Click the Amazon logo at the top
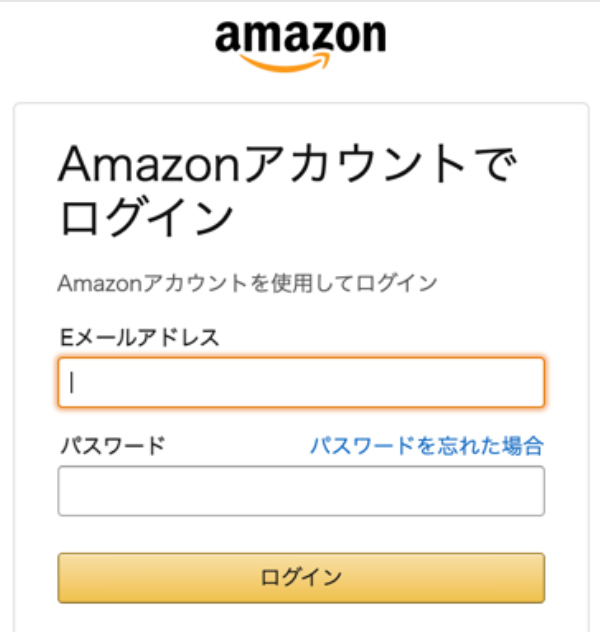Viewport: 600px width, 632px height. 300,46
